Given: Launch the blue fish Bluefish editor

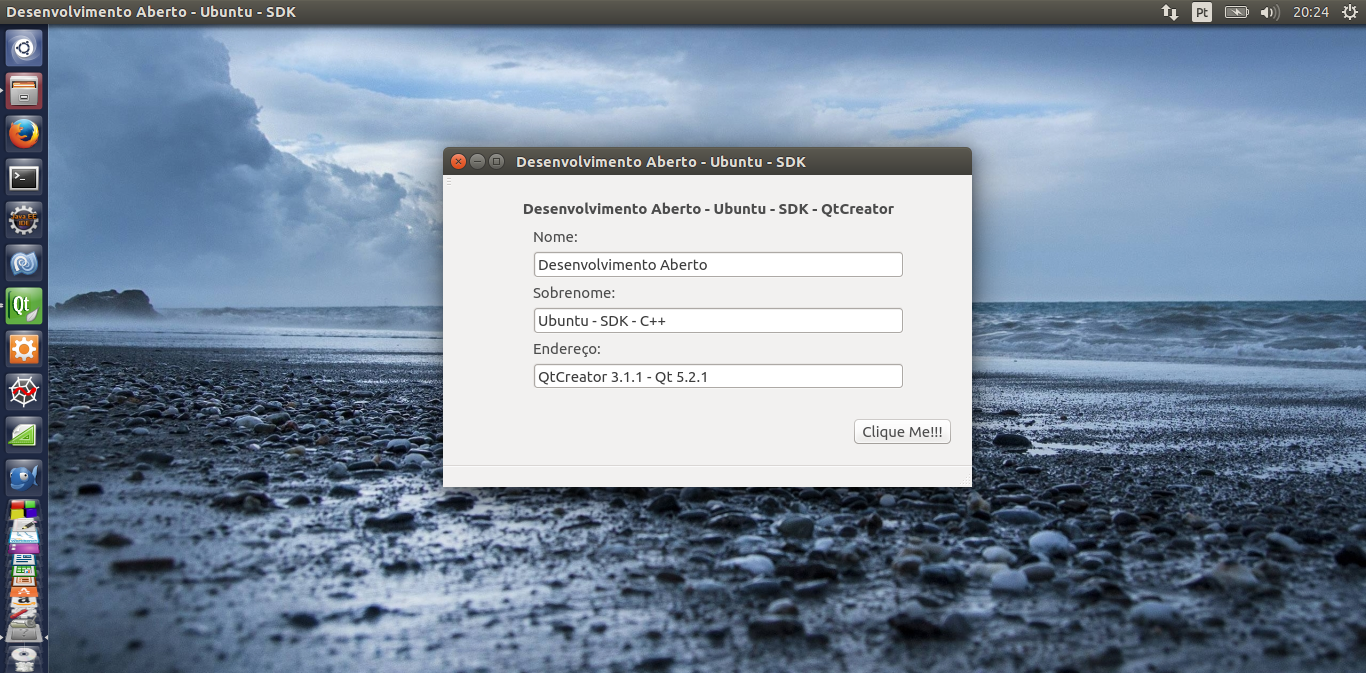Looking at the screenshot, I should 24,477.
